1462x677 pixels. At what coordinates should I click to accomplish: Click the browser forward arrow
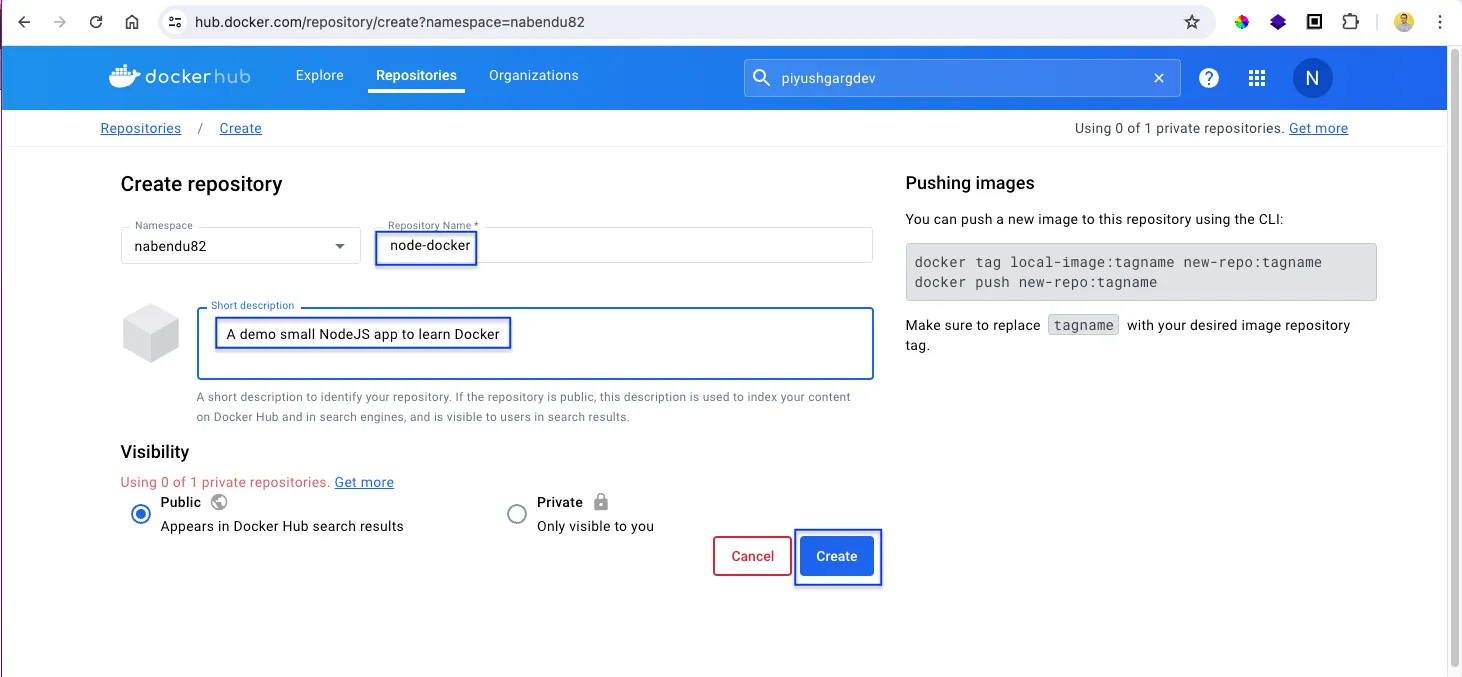(x=60, y=22)
